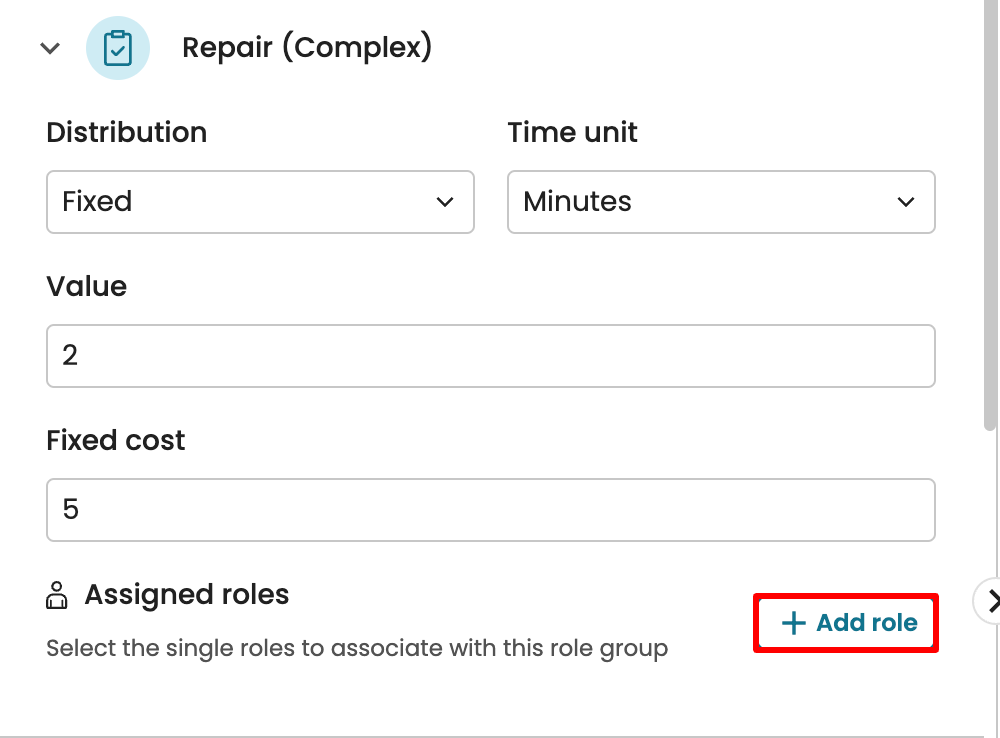This screenshot has width=1000, height=738.
Task: Click the plus icon beside Add role
Action: (x=793, y=624)
